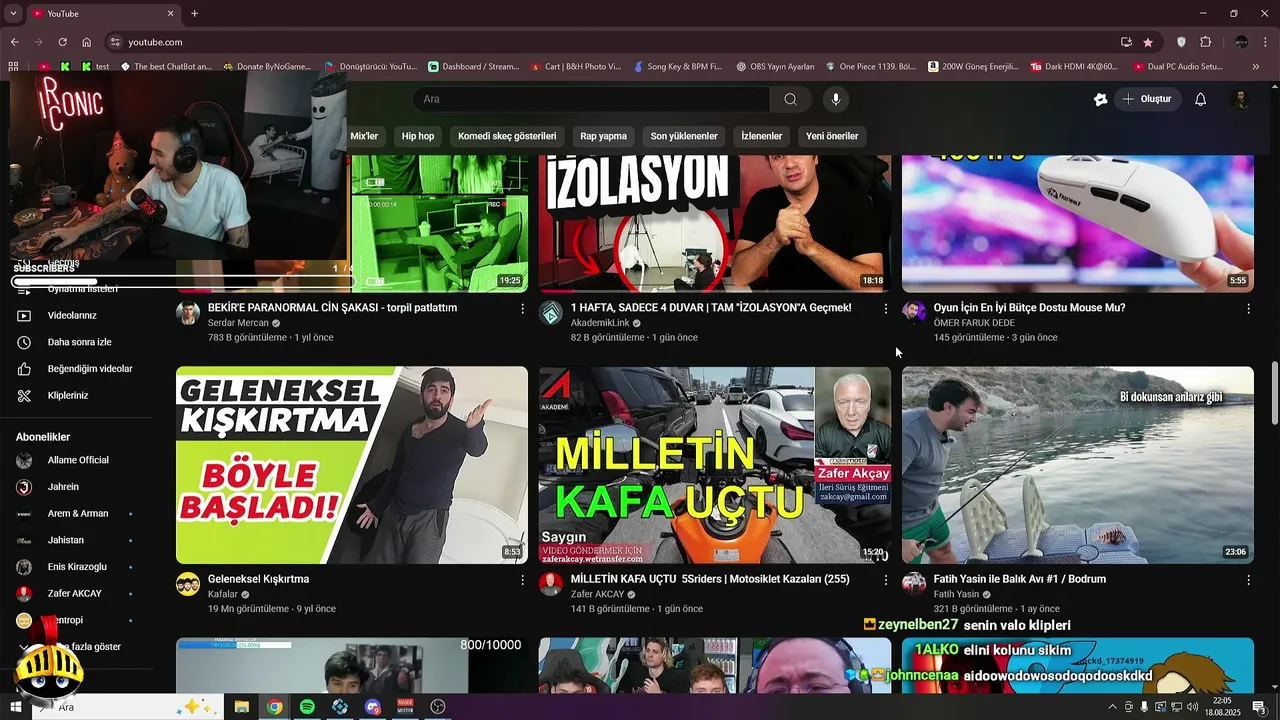Show hidden system tray icons
The image size is (1280, 720).
tap(1112, 707)
